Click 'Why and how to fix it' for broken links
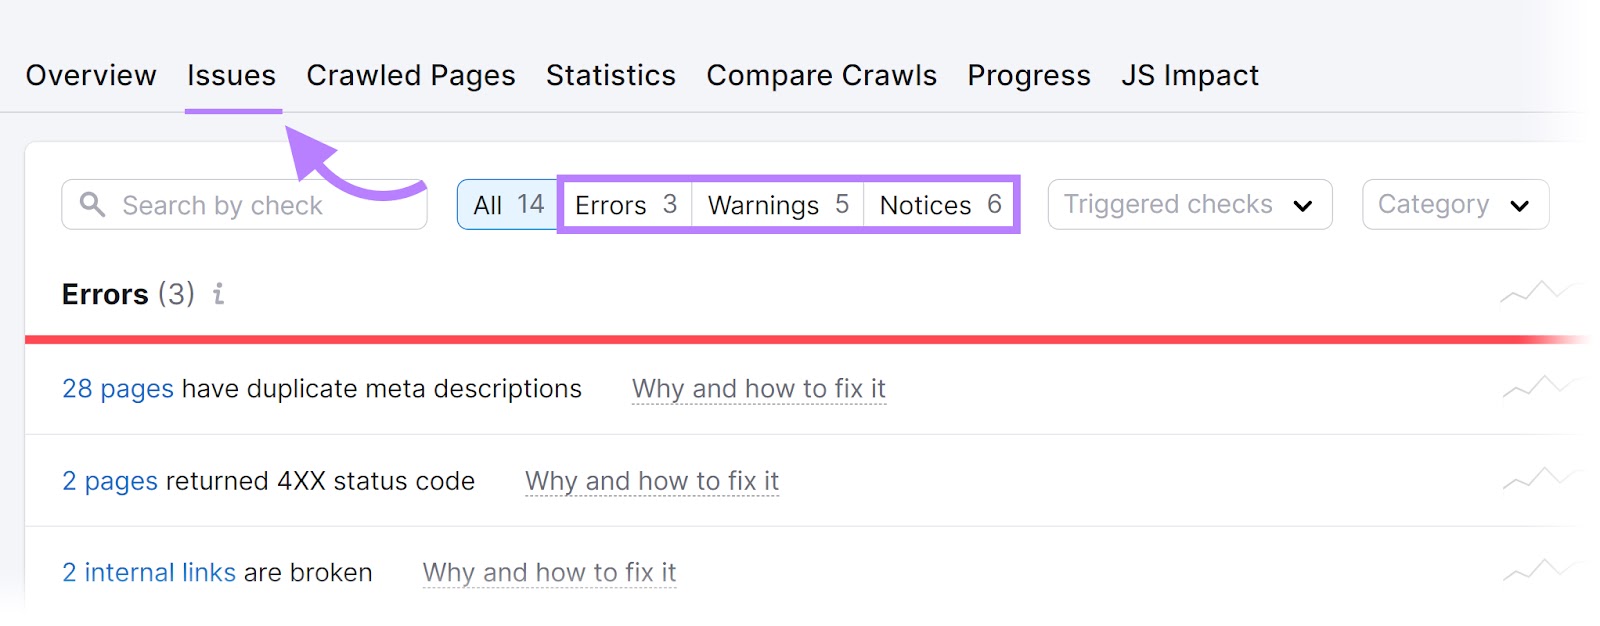1600x626 pixels. pyautogui.click(x=549, y=573)
